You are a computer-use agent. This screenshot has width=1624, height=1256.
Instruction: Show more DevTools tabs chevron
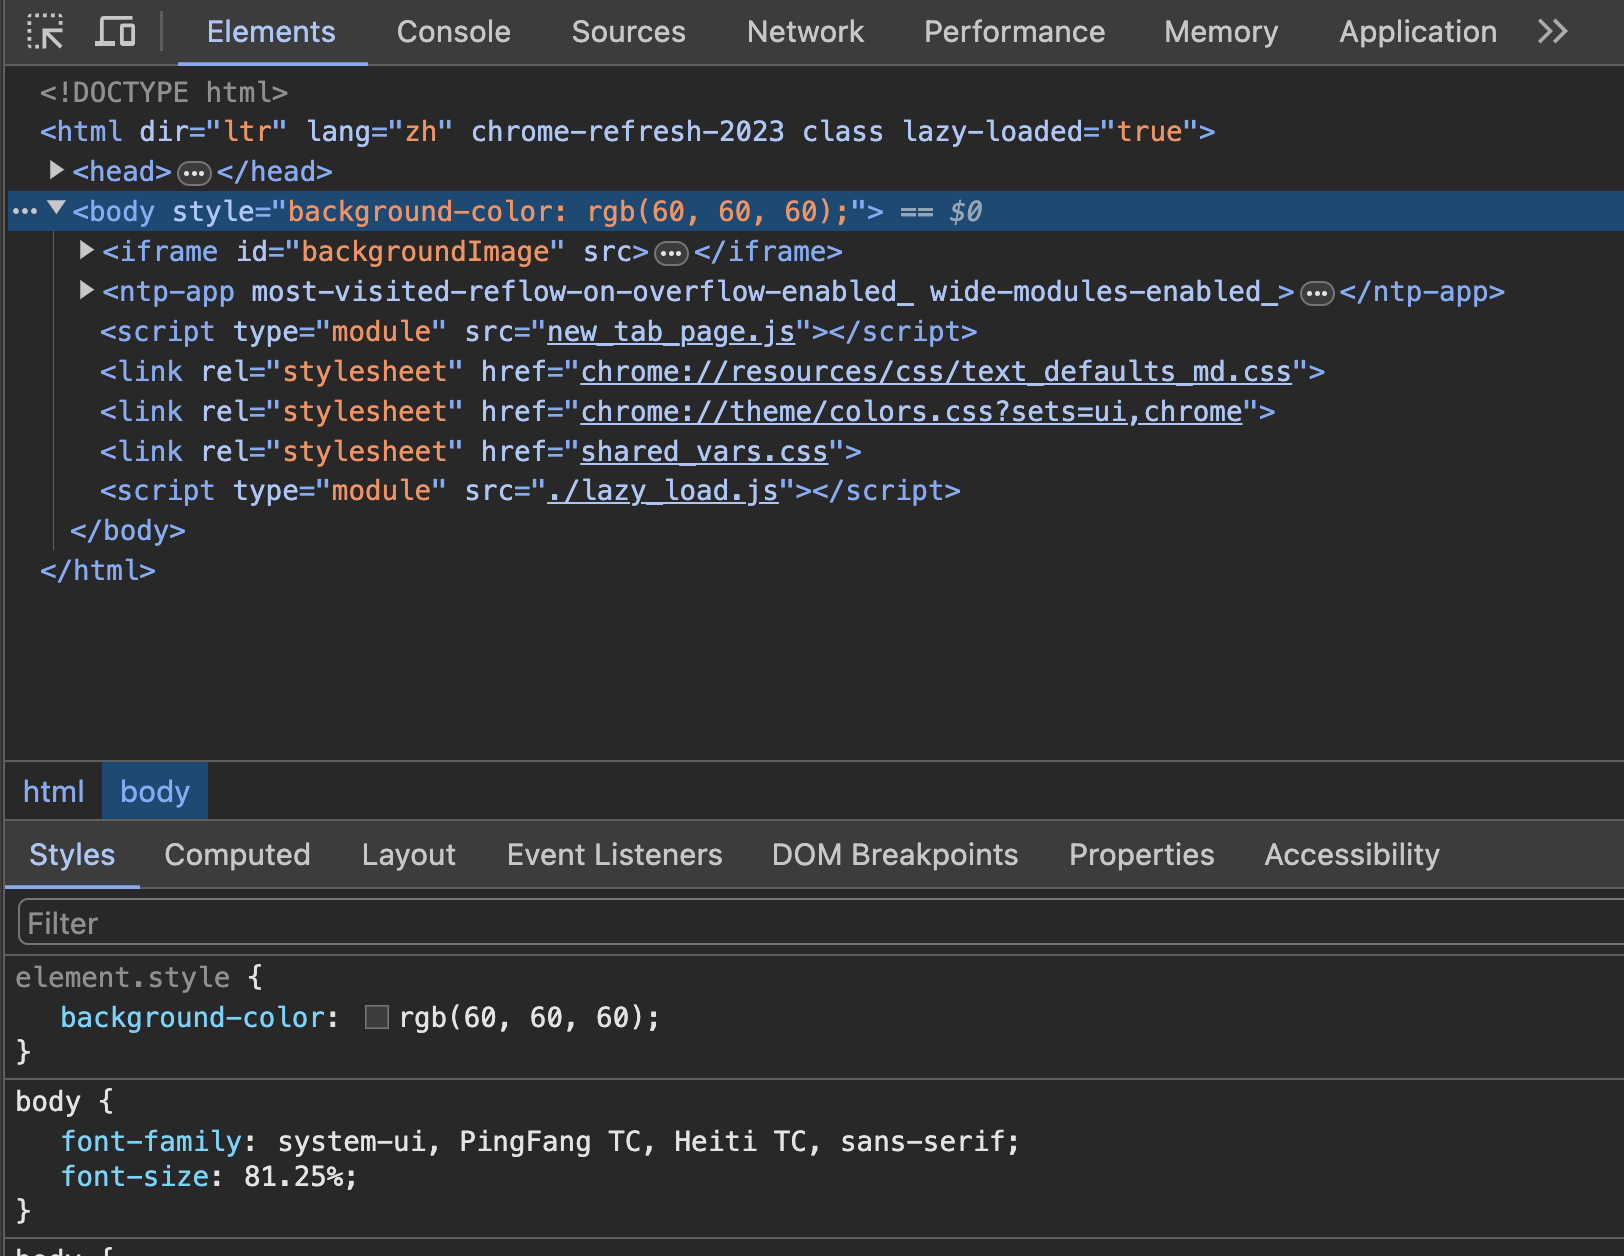pos(1552,32)
